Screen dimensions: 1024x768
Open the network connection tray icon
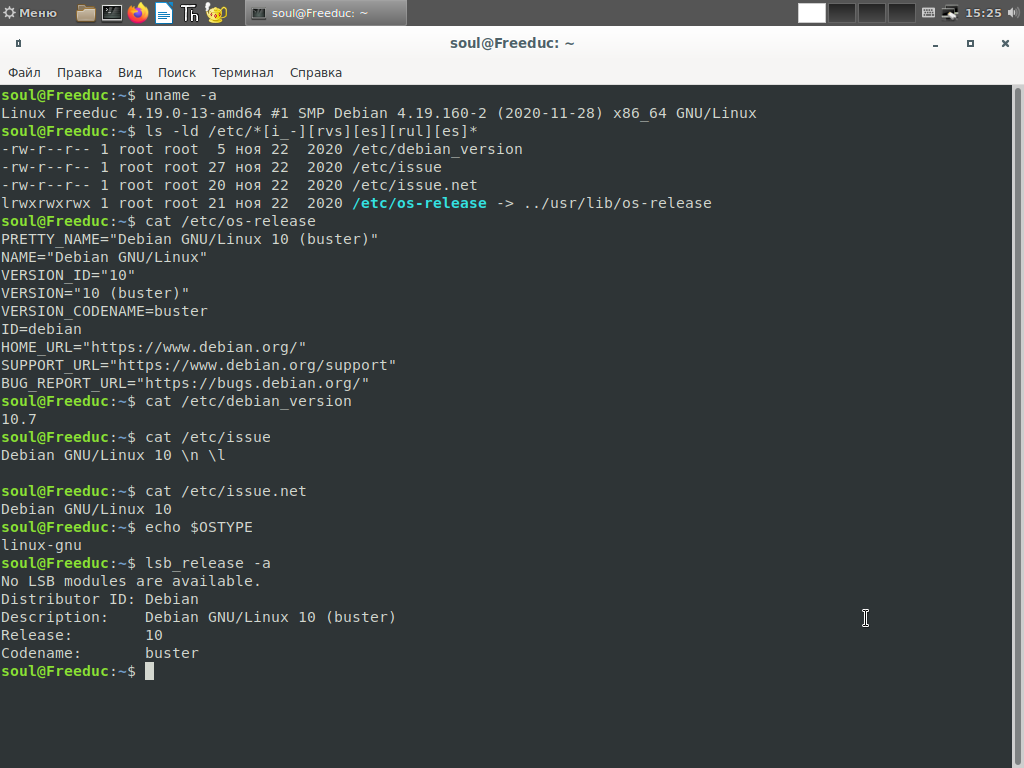(x=950, y=13)
